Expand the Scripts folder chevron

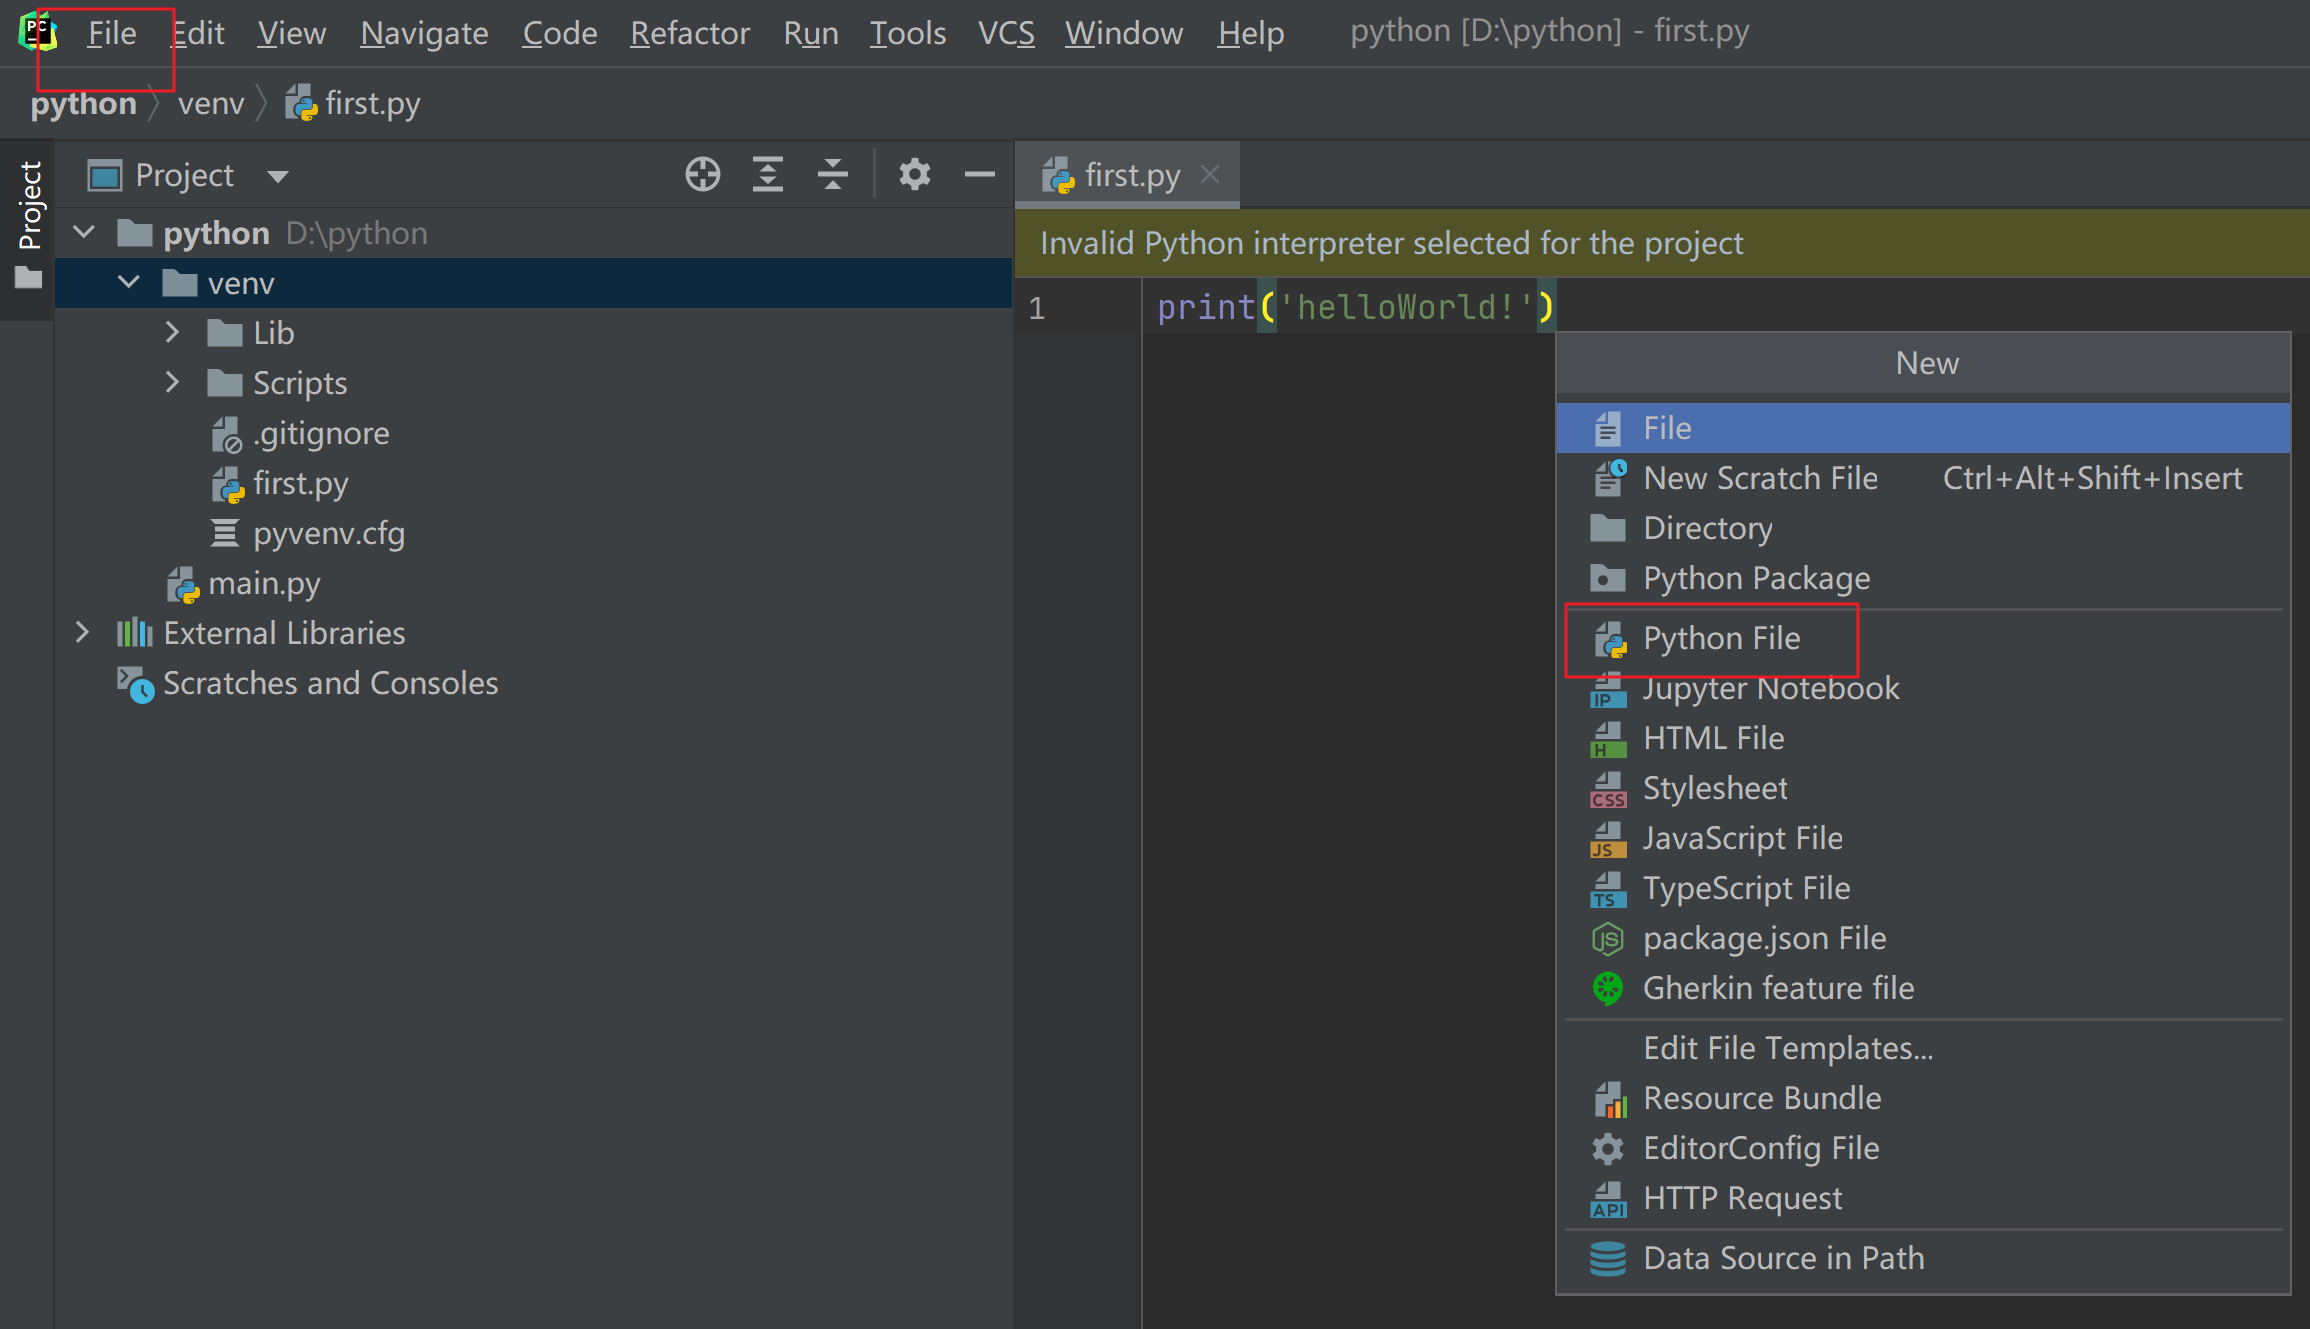pos(172,382)
